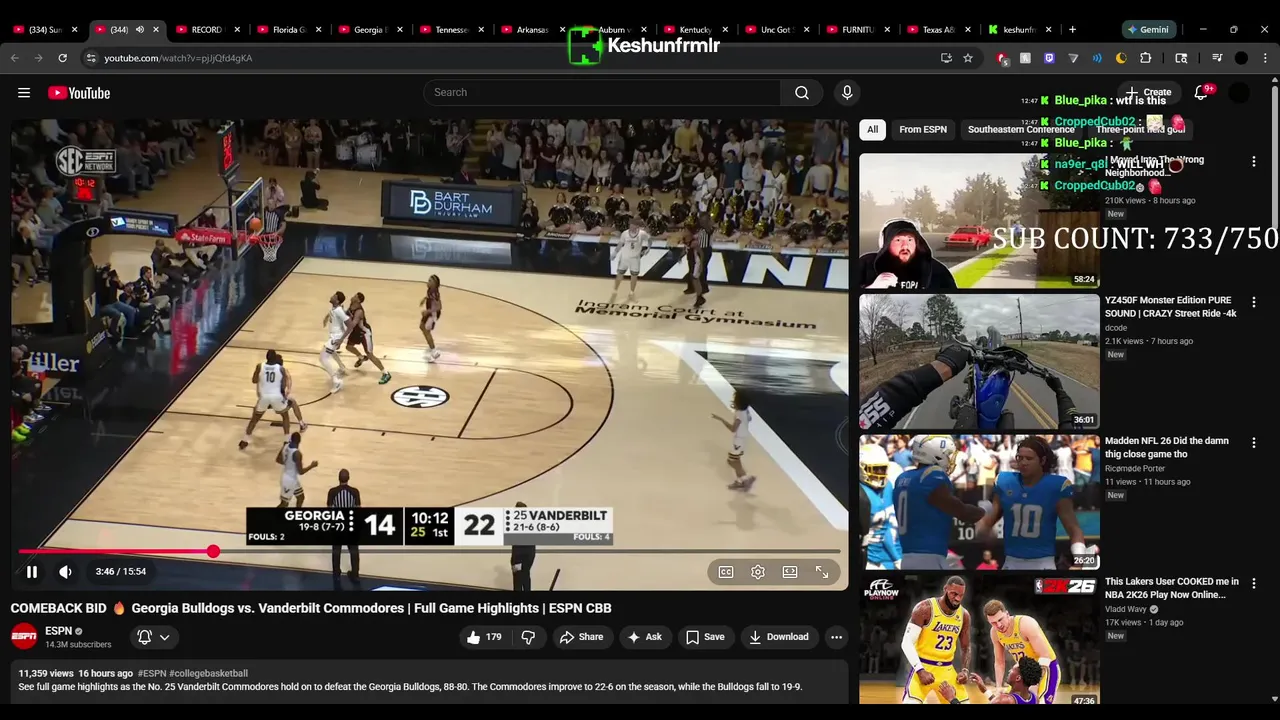
Task: Click the ESPN channel name
Action: coord(59,631)
